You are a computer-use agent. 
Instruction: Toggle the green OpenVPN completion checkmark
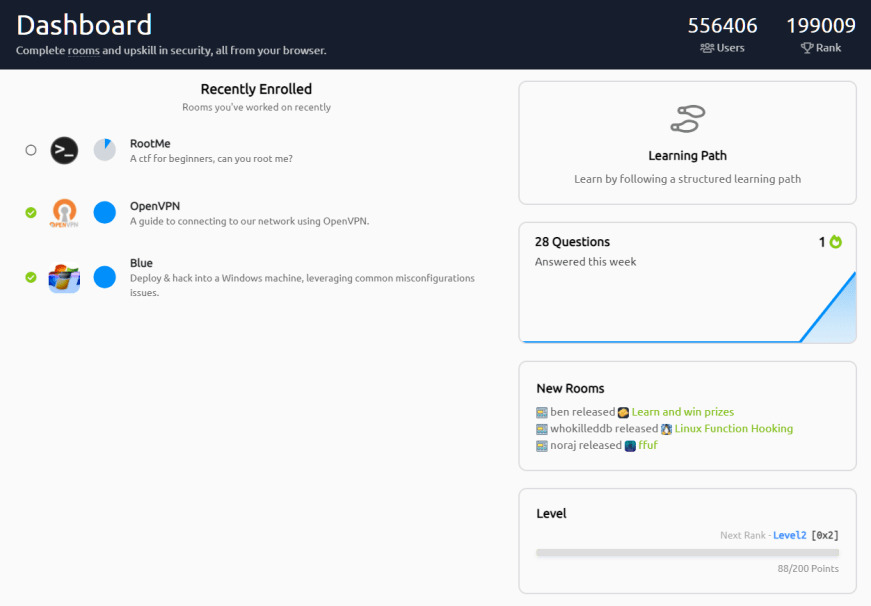pyautogui.click(x=31, y=213)
